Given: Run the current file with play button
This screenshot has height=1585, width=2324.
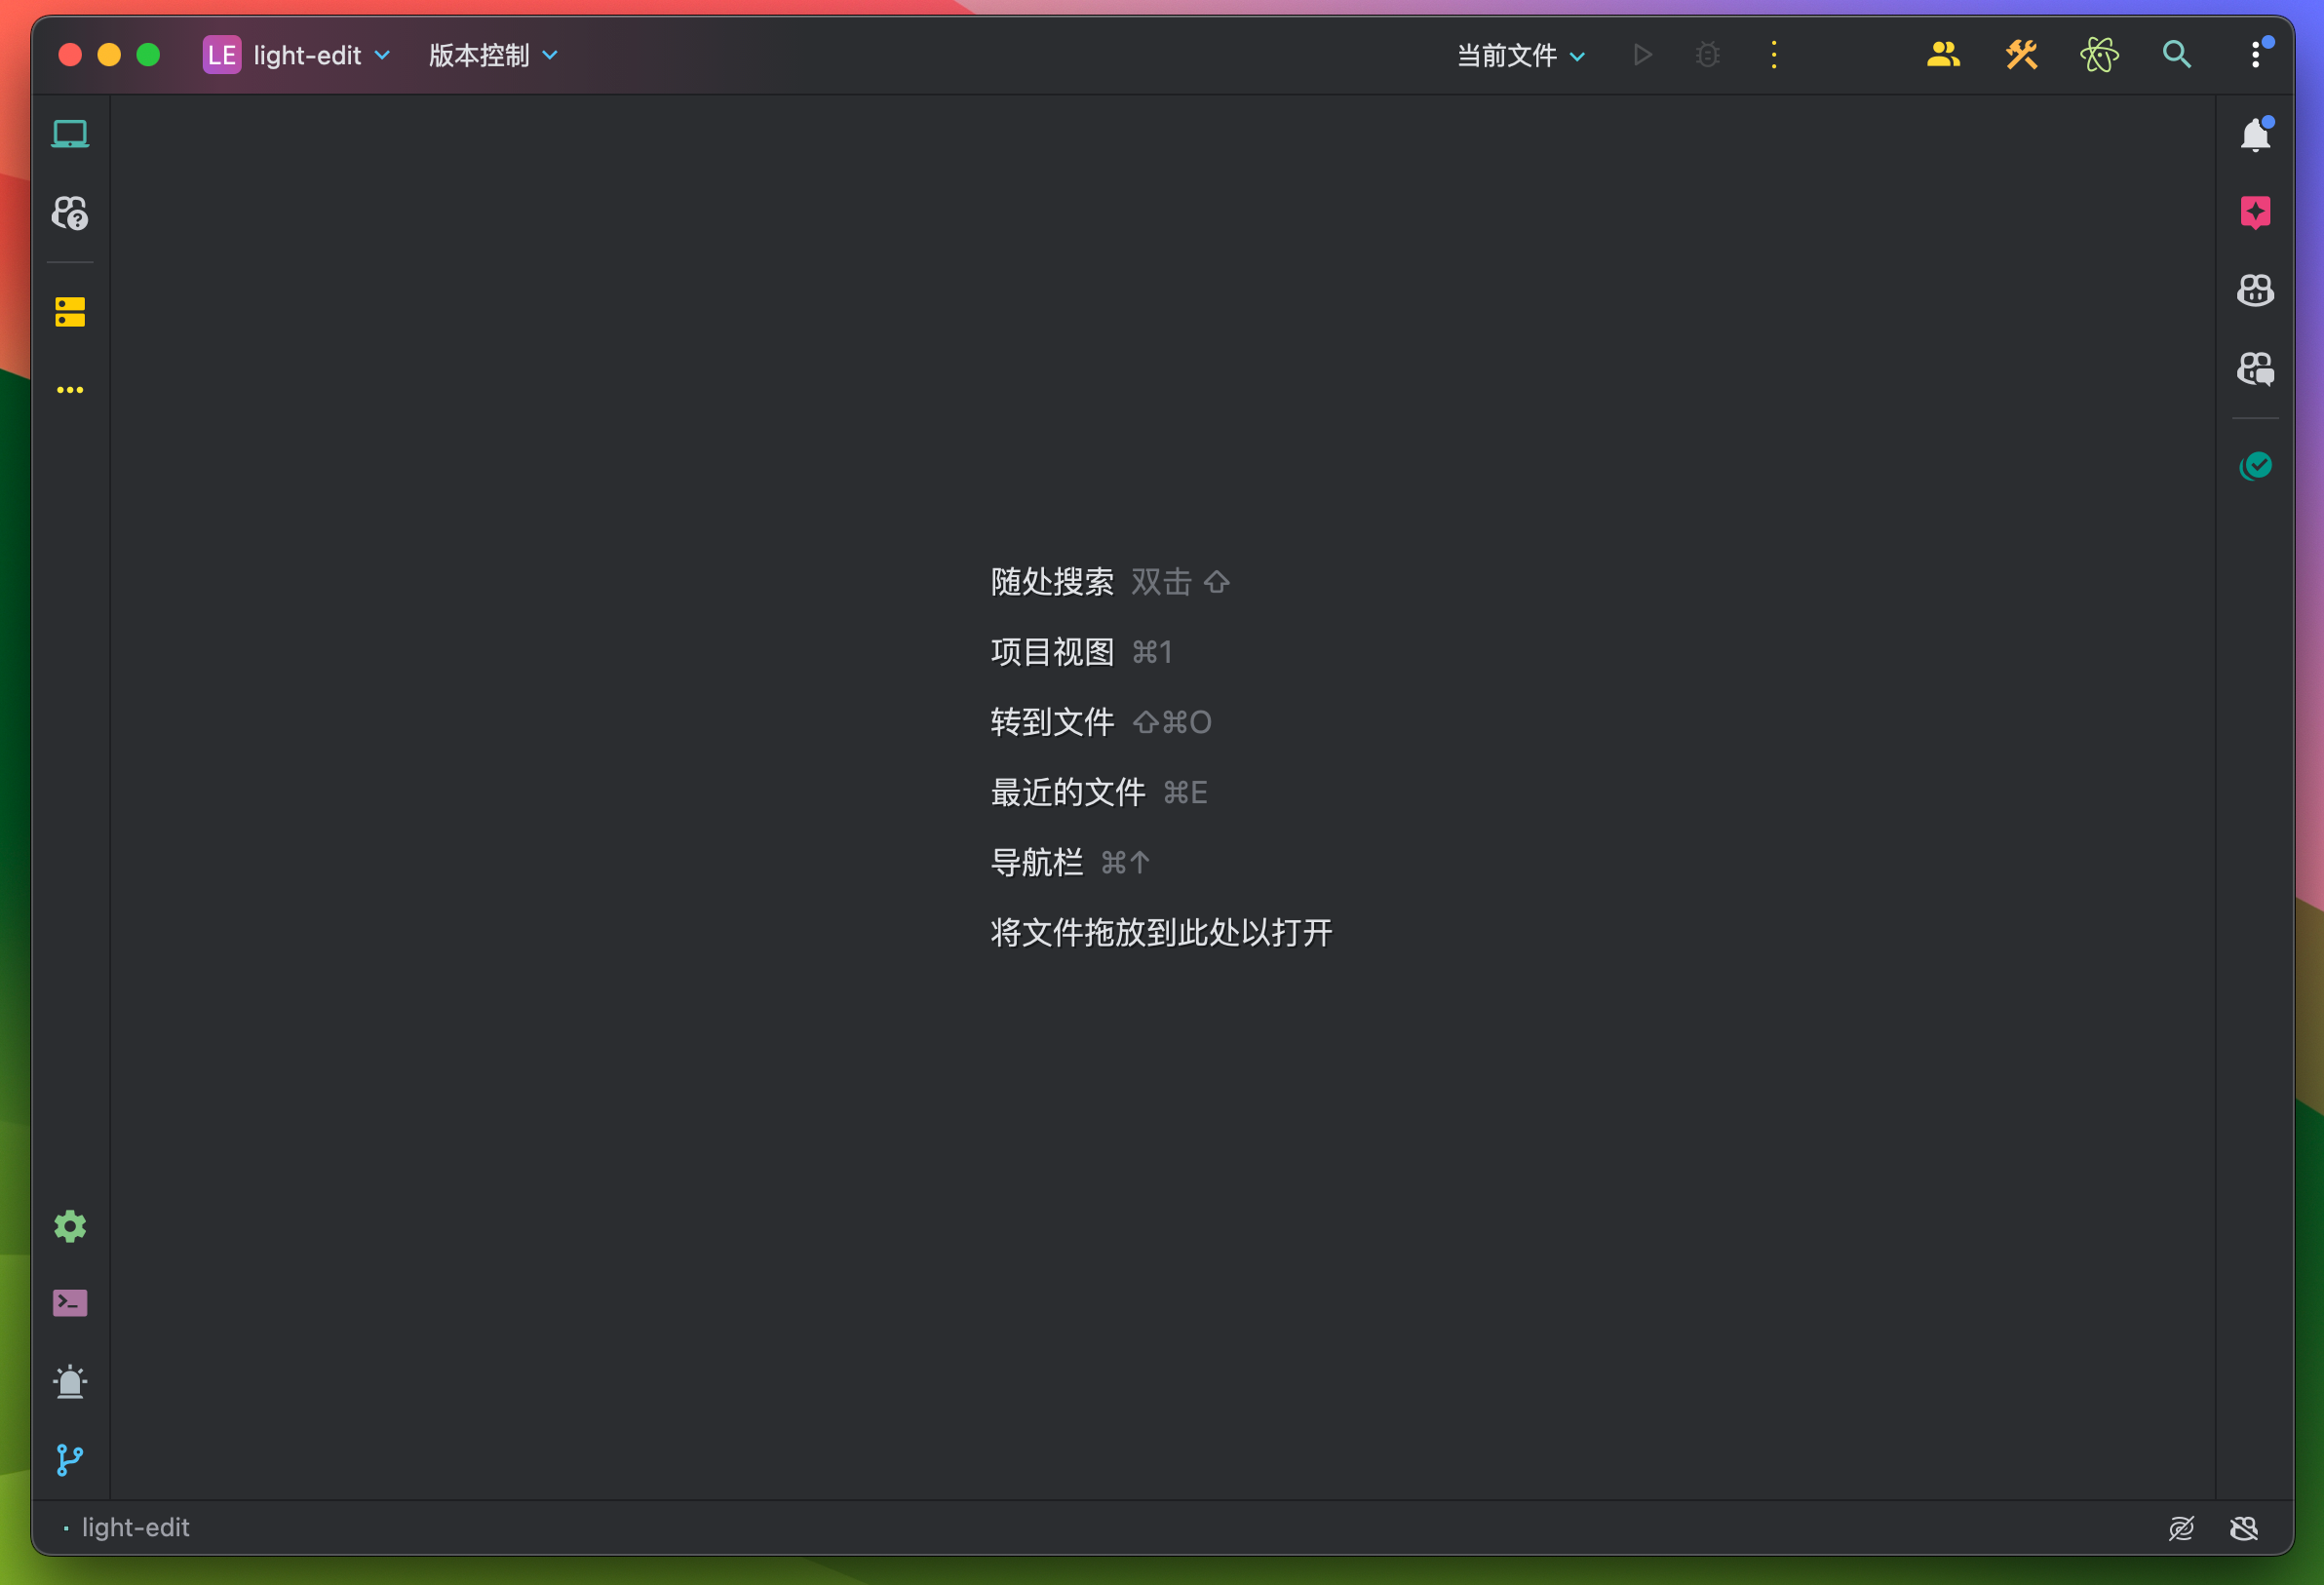Looking at the screenshot, I should click(1642, 54).
